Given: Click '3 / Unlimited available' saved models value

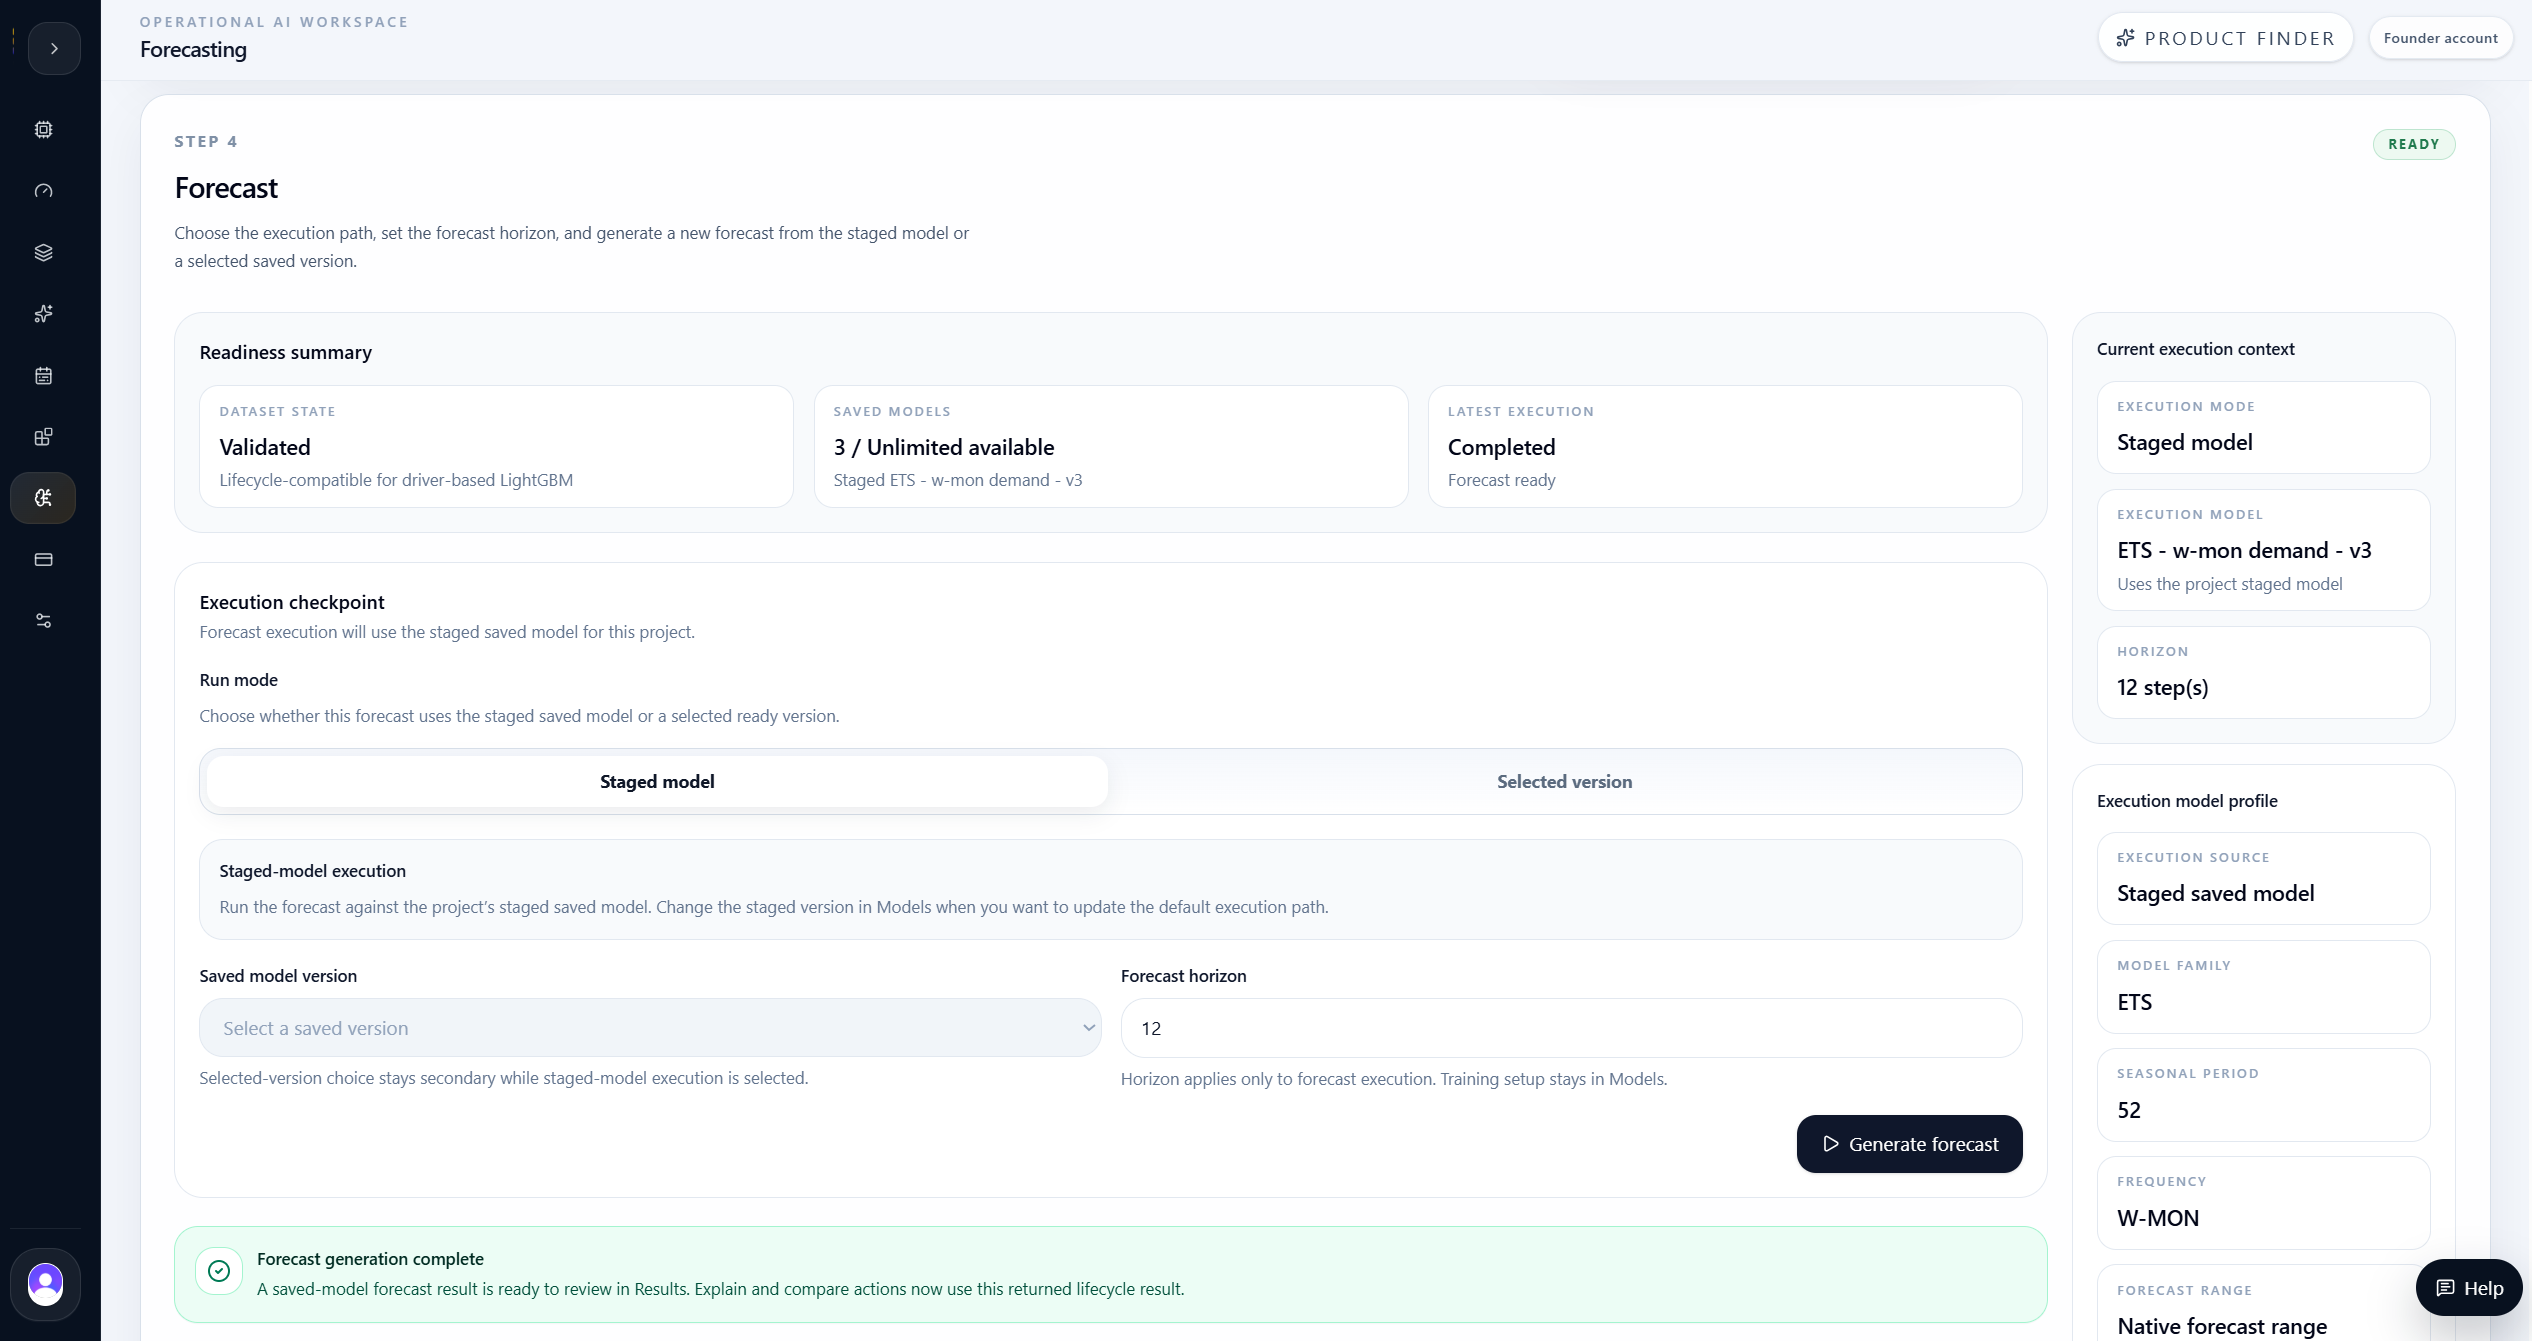Looking at the screenshot, I should click(944, 447).
